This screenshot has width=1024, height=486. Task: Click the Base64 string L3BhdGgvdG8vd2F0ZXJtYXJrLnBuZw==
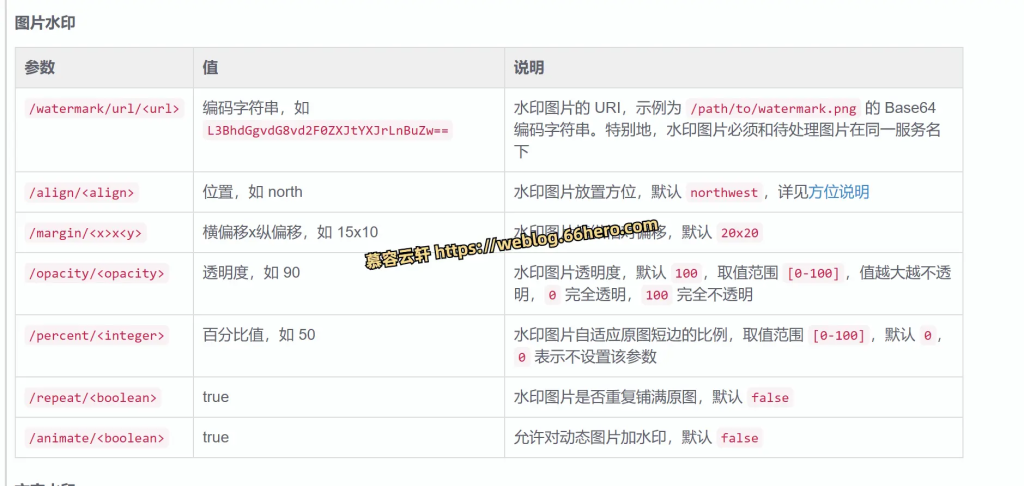tap(329, 130)
